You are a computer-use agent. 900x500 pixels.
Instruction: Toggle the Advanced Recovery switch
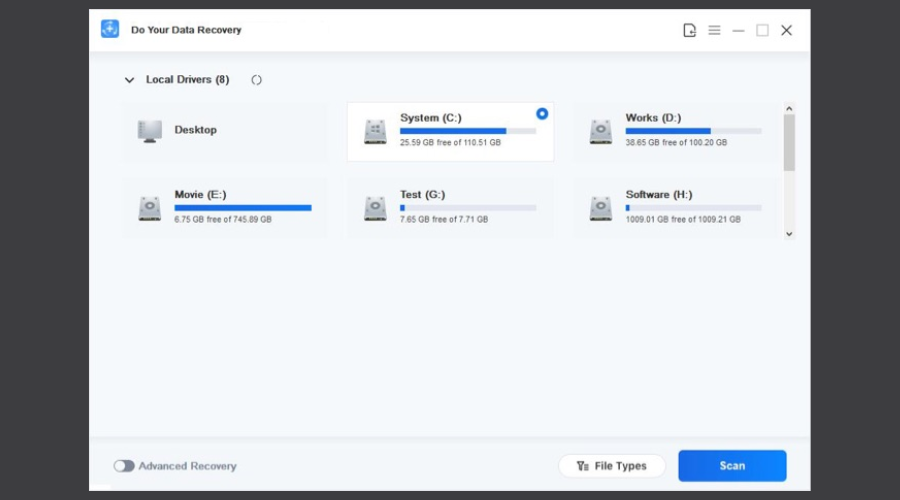point(123,466)
